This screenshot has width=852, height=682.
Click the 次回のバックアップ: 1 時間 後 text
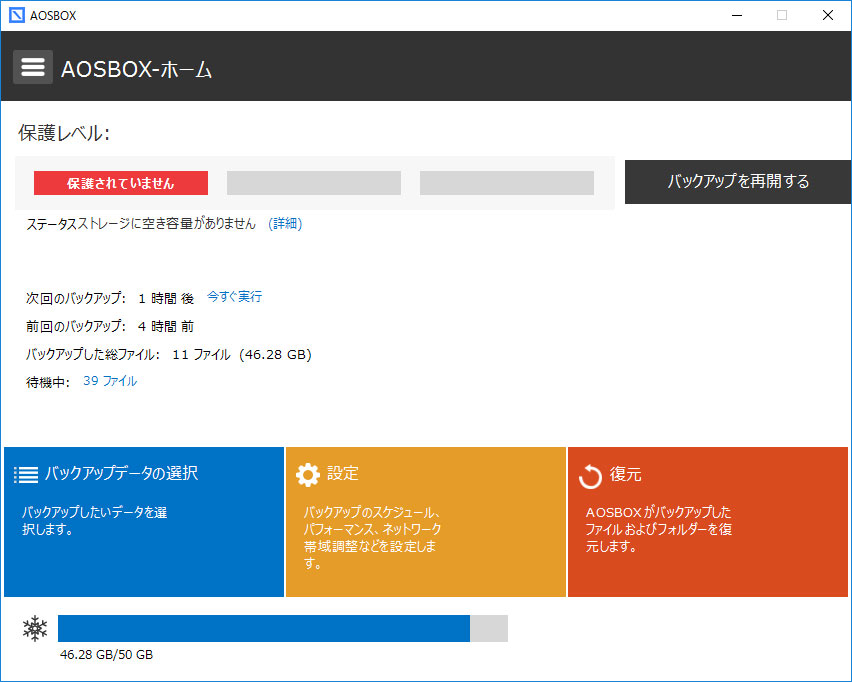pos(110,298)
